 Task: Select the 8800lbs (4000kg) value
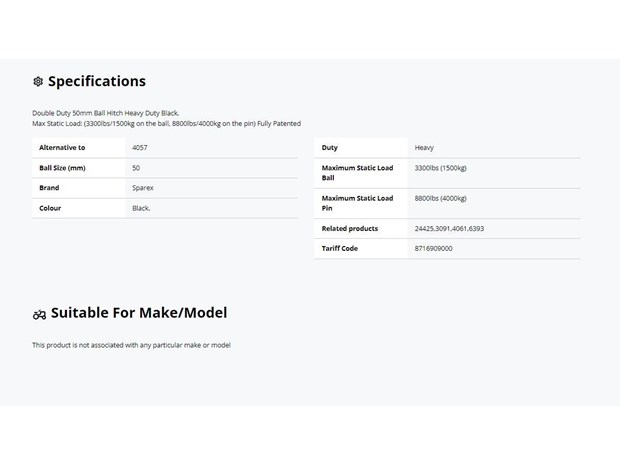point(440,198)
